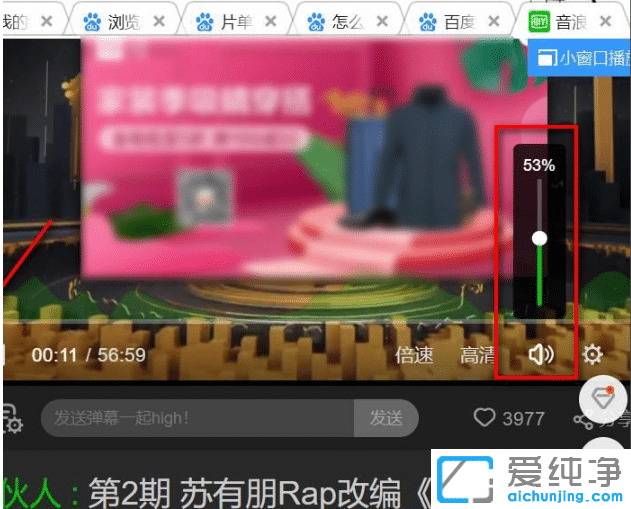Viewport: 631px width, 509px height.
Task: Open player settings gear icon
Action: (x=592, y=355)
